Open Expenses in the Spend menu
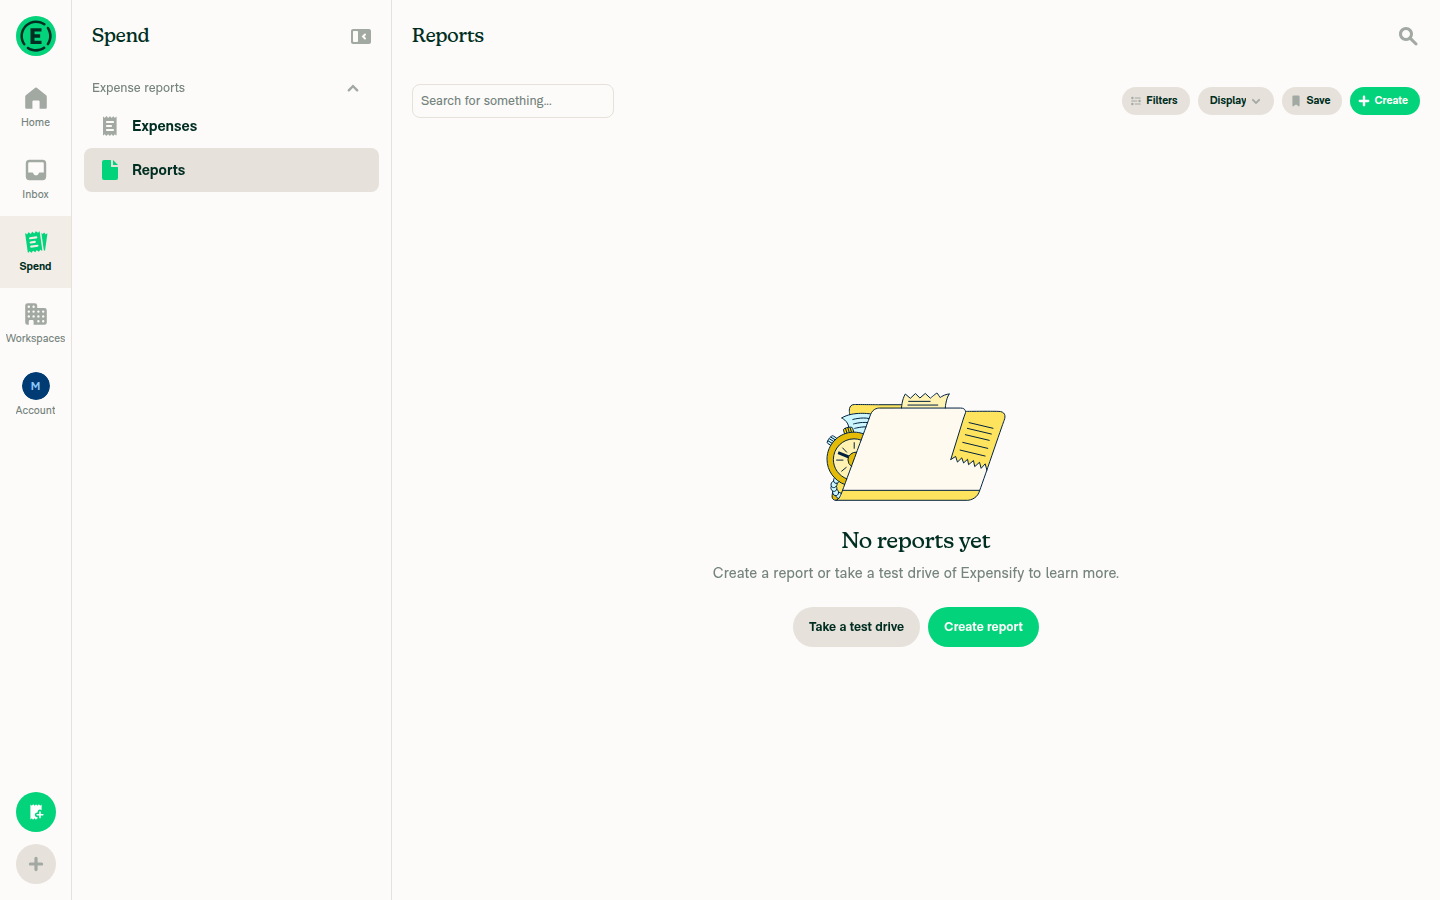Viewport: 1440px width, 900px height. (x=232, y=126)
